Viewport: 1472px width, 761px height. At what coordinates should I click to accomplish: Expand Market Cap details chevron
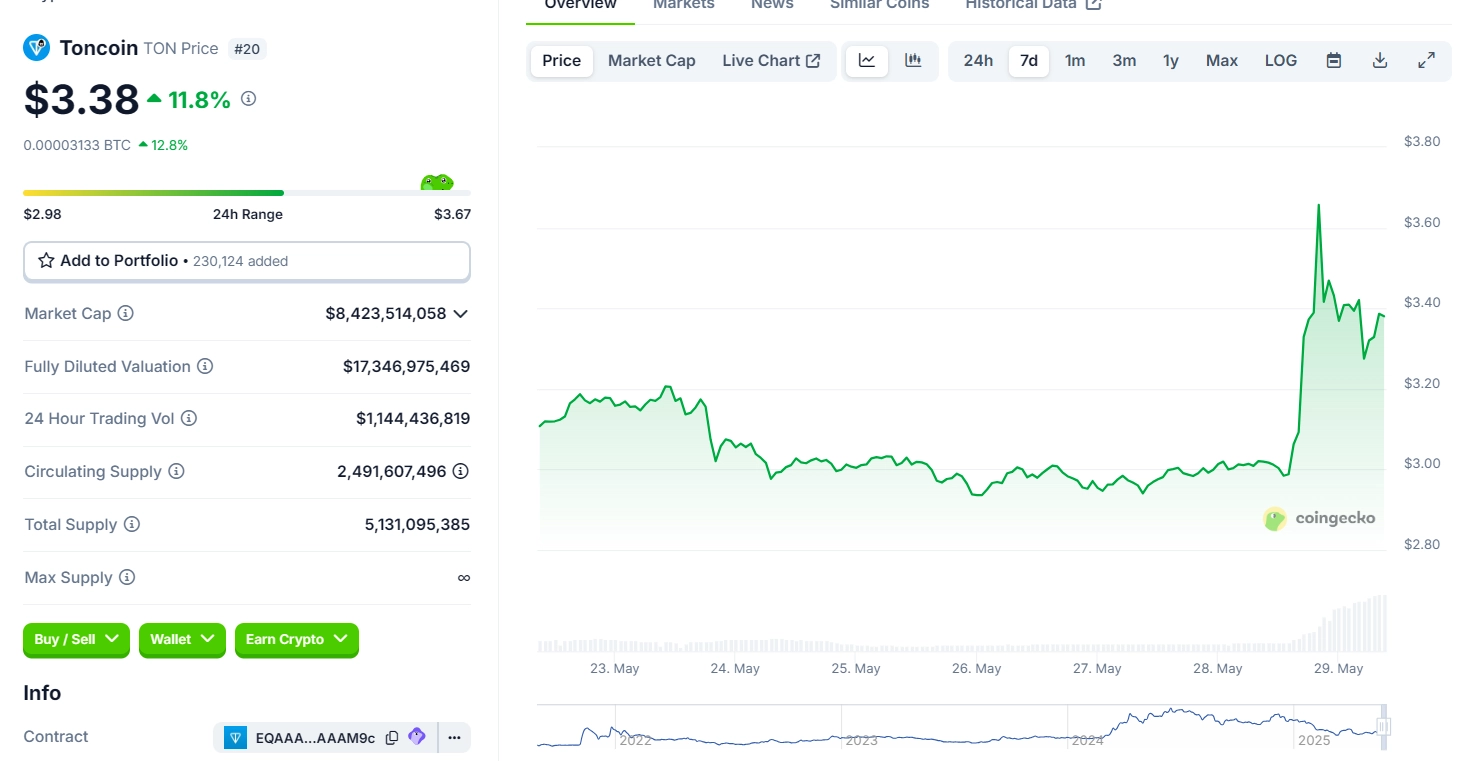[x=461, y=314]
